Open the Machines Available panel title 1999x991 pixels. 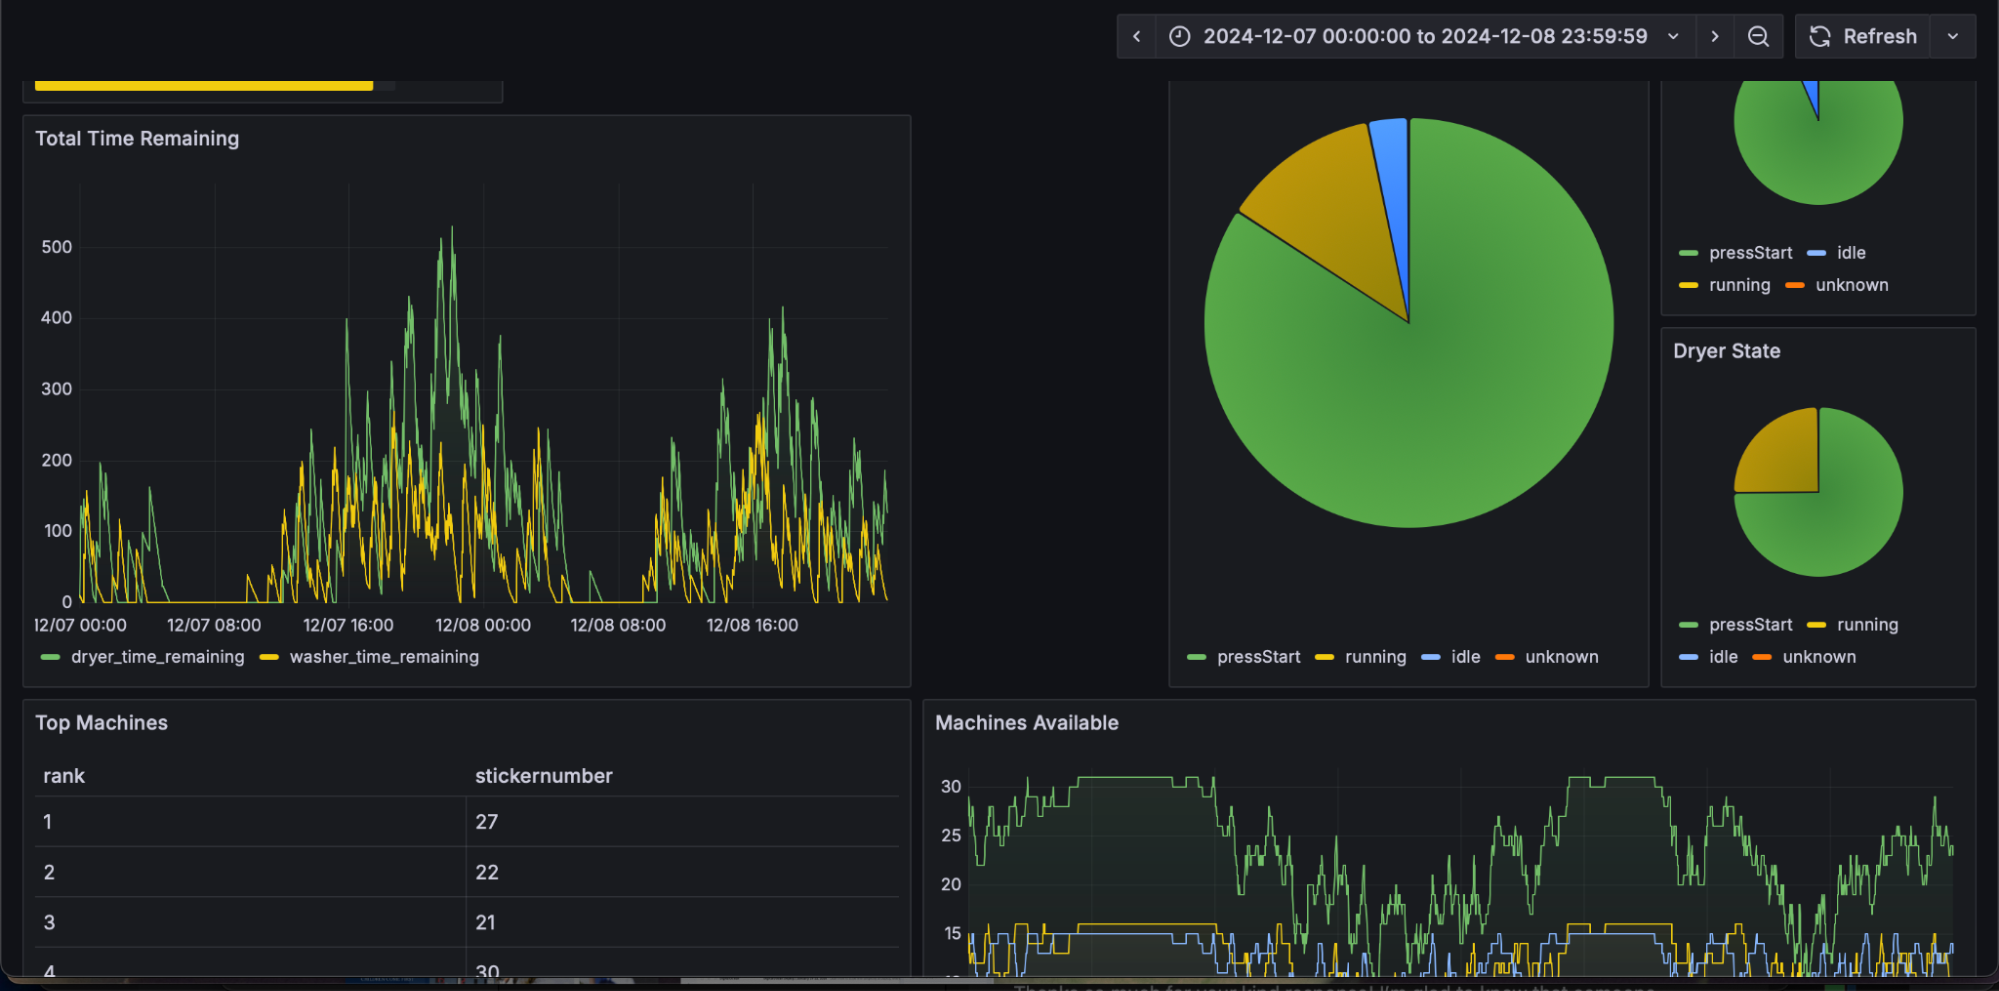[x=1027, y=722]
